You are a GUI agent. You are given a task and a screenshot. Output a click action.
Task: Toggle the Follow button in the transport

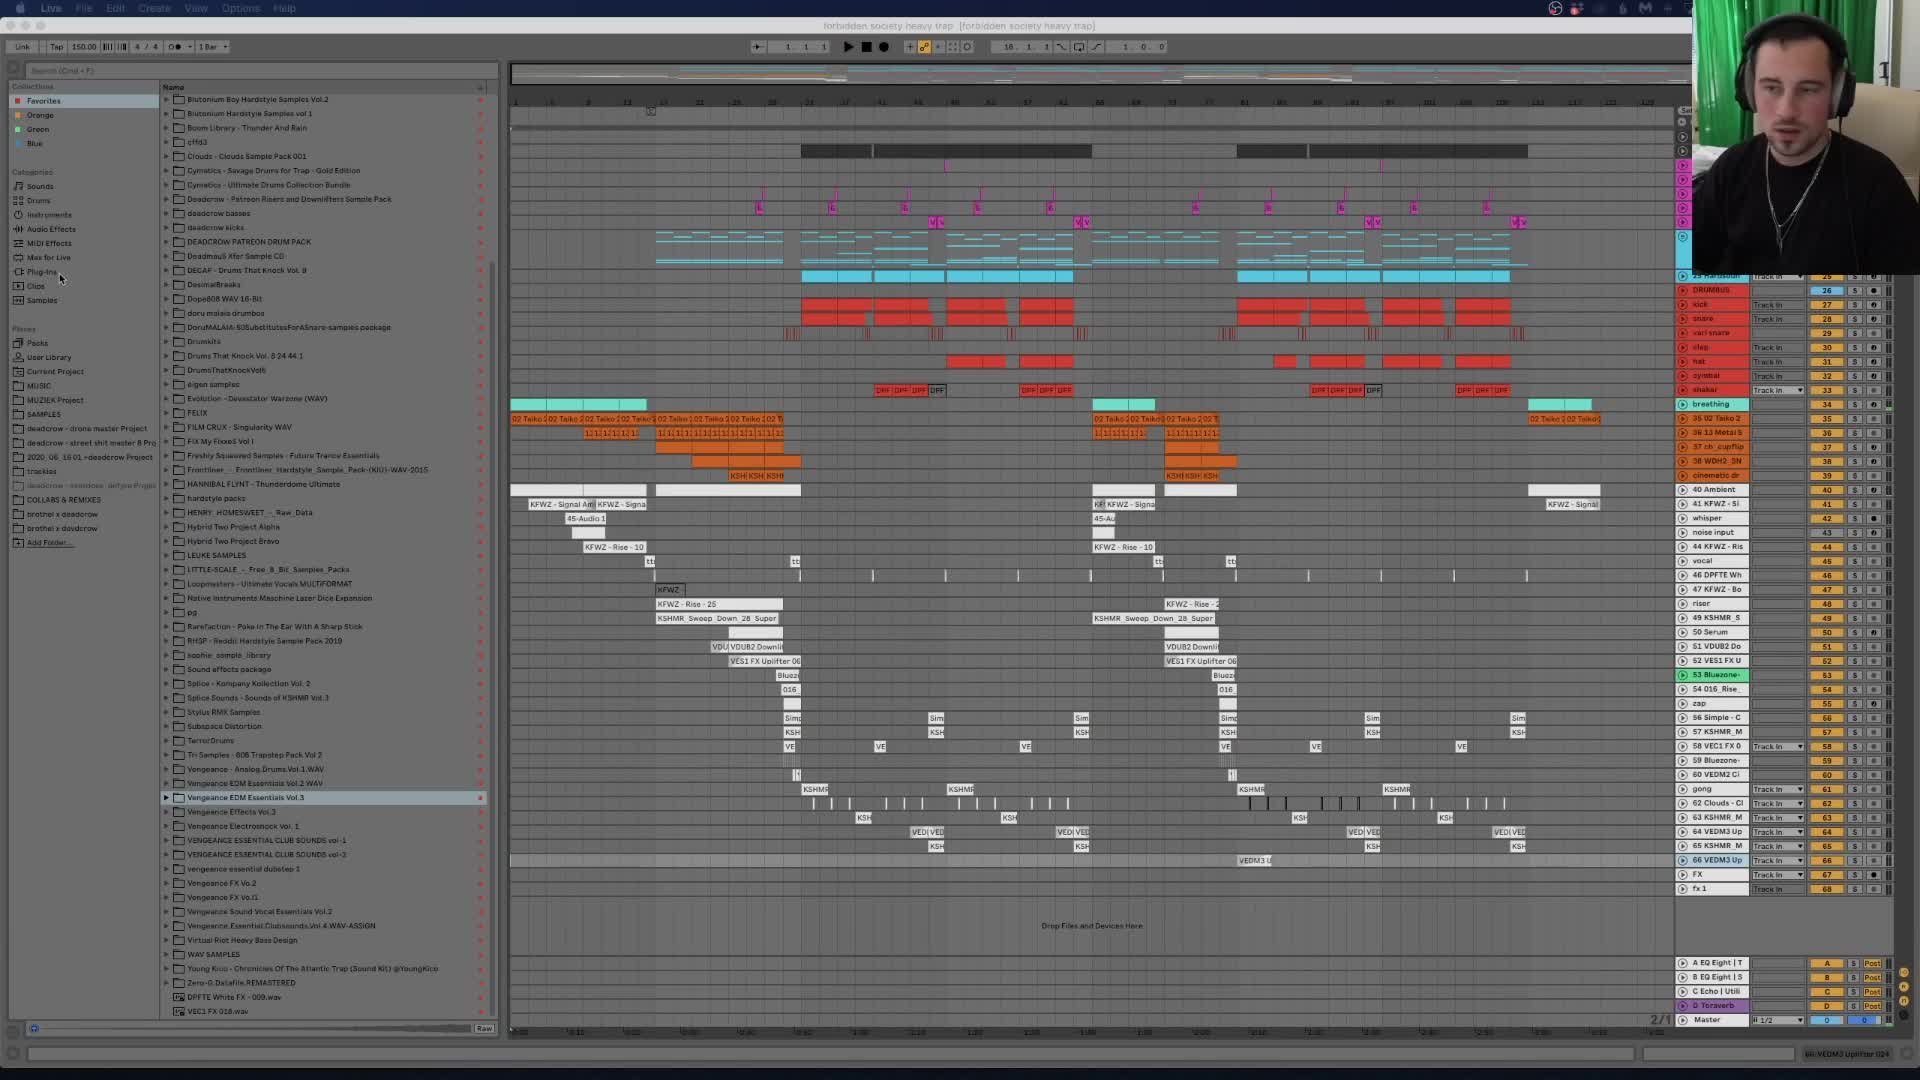click(x=757, y=47)
